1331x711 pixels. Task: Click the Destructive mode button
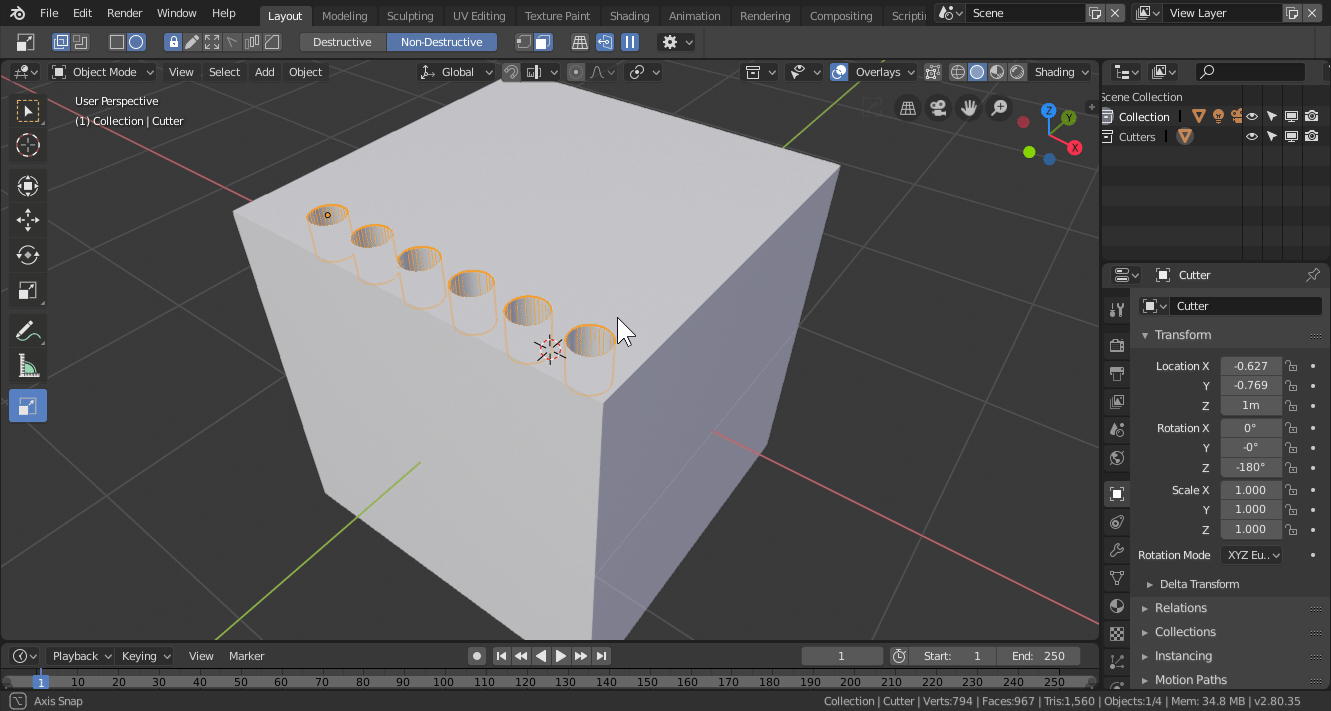(342, 42)
